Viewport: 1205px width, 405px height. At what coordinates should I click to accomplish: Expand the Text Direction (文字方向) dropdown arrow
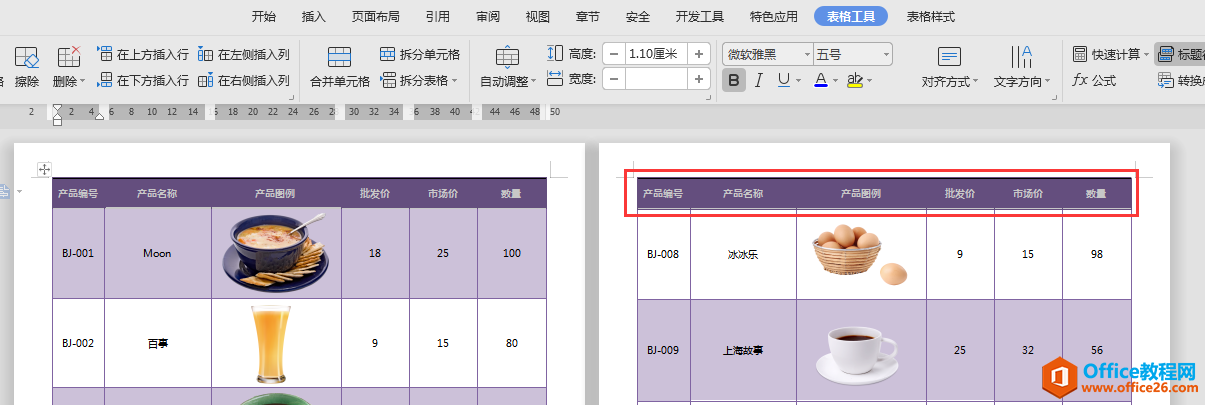pyautogui.click(x=1048, y=81)
